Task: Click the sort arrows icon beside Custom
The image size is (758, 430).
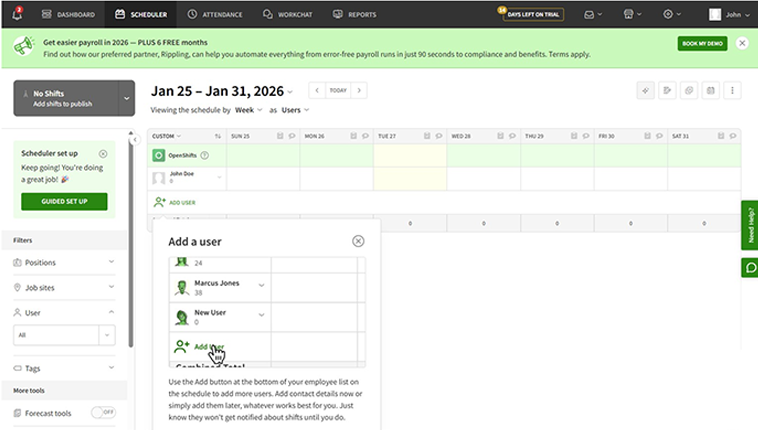Action: tap(218, 136)
